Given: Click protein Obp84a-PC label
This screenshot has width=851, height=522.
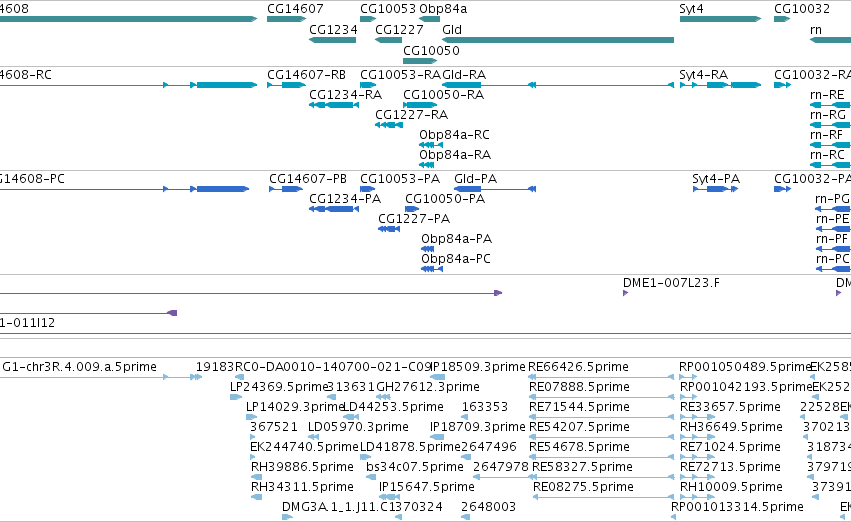Looking at the screenshot, I should click(x=456, y=259).
